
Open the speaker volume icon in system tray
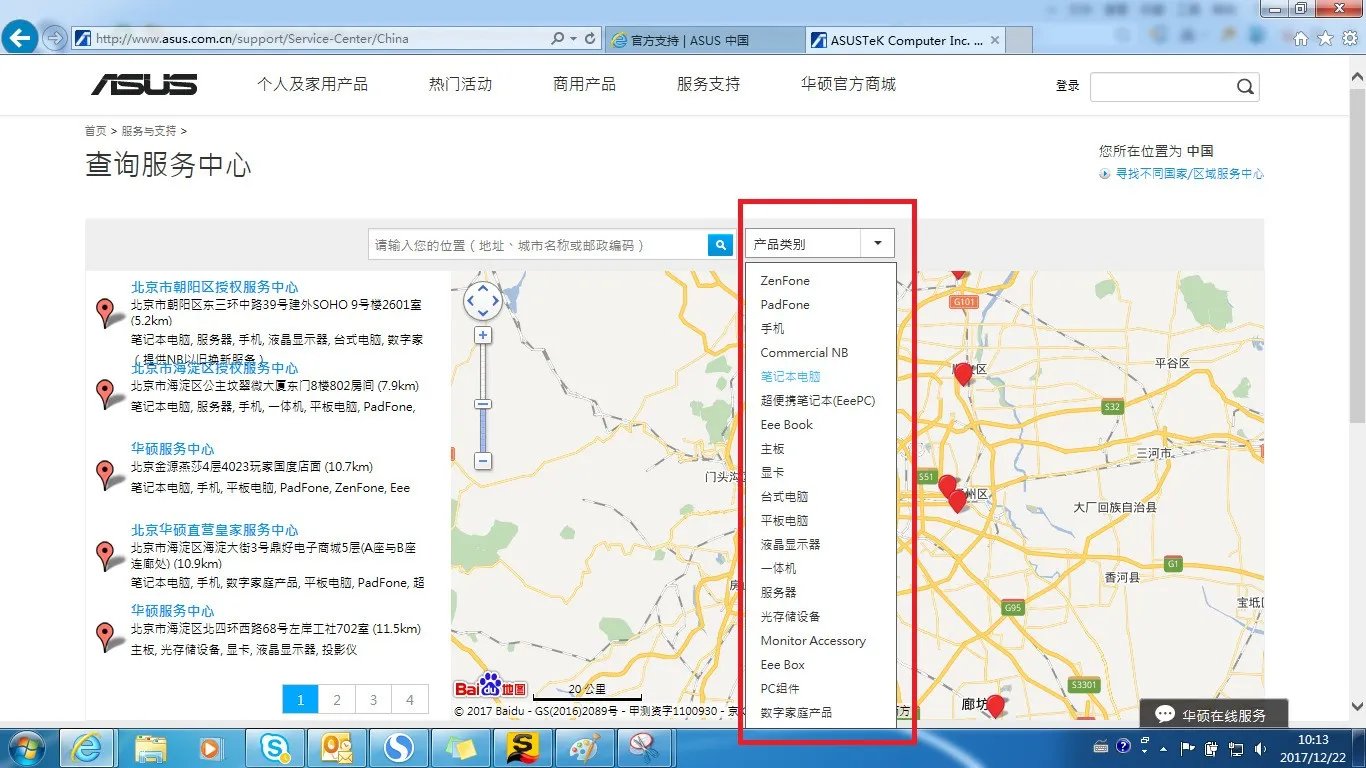point(1259,747)
